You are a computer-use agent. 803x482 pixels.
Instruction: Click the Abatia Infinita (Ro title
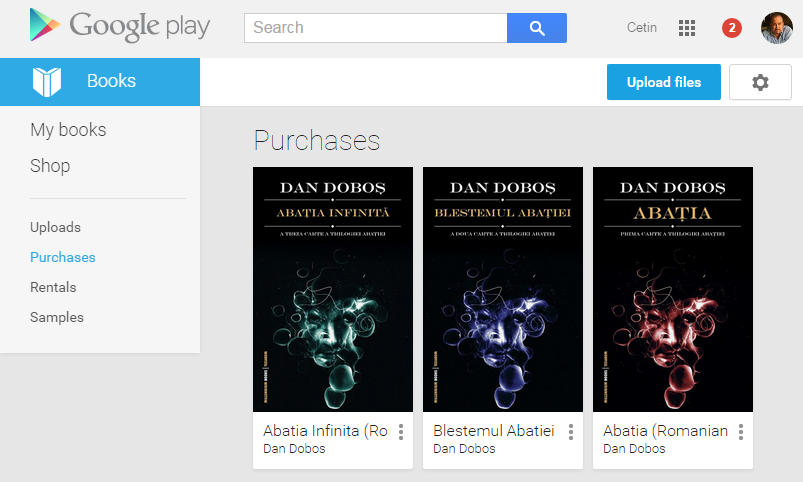(325, 431)
